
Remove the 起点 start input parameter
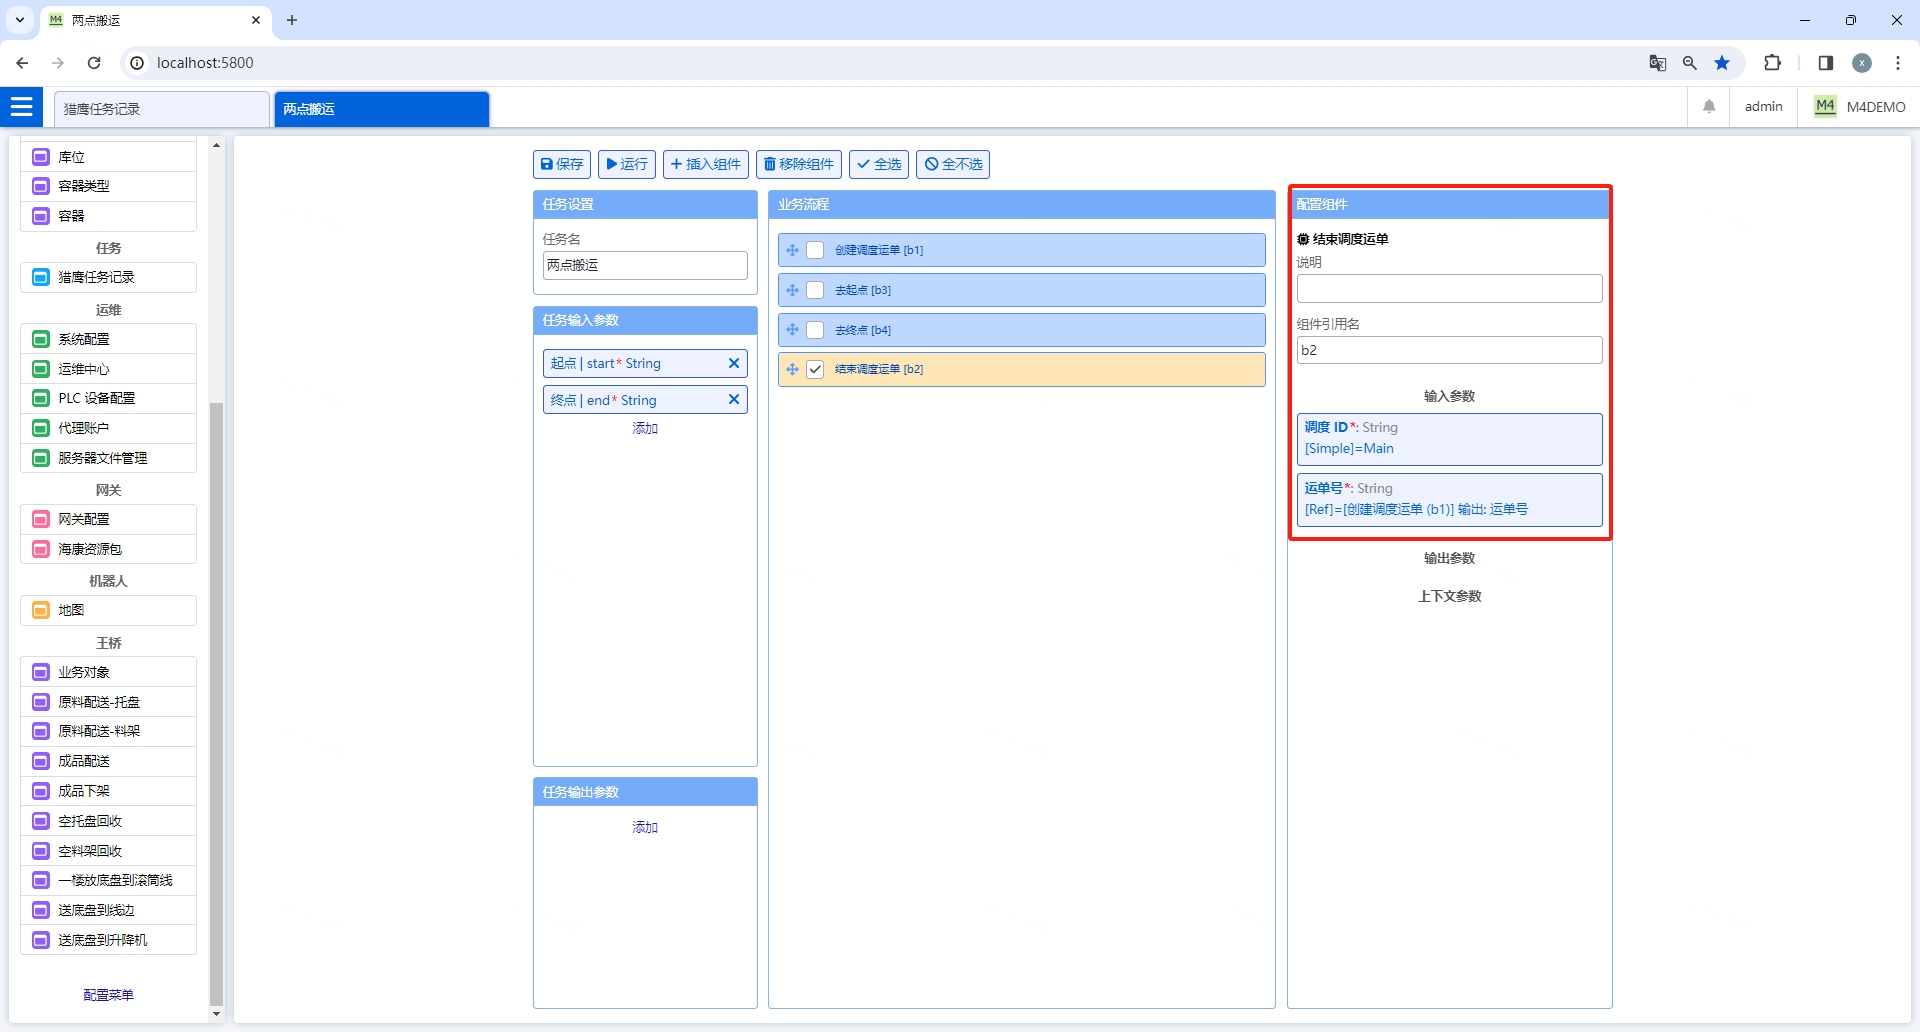[x=734, y=363]
